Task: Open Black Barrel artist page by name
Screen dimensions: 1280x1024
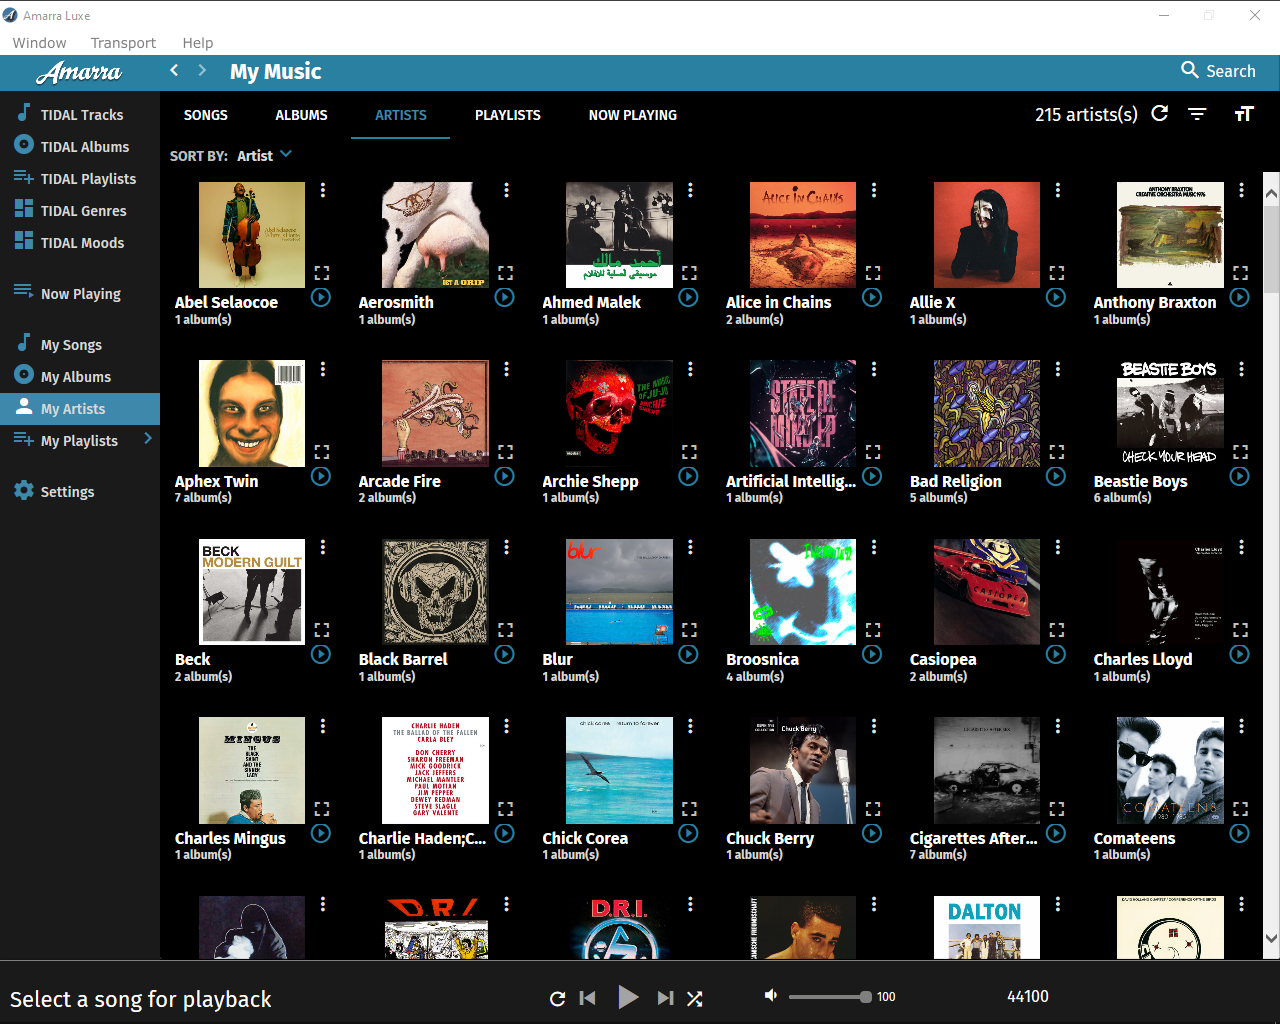Action: 403,659
